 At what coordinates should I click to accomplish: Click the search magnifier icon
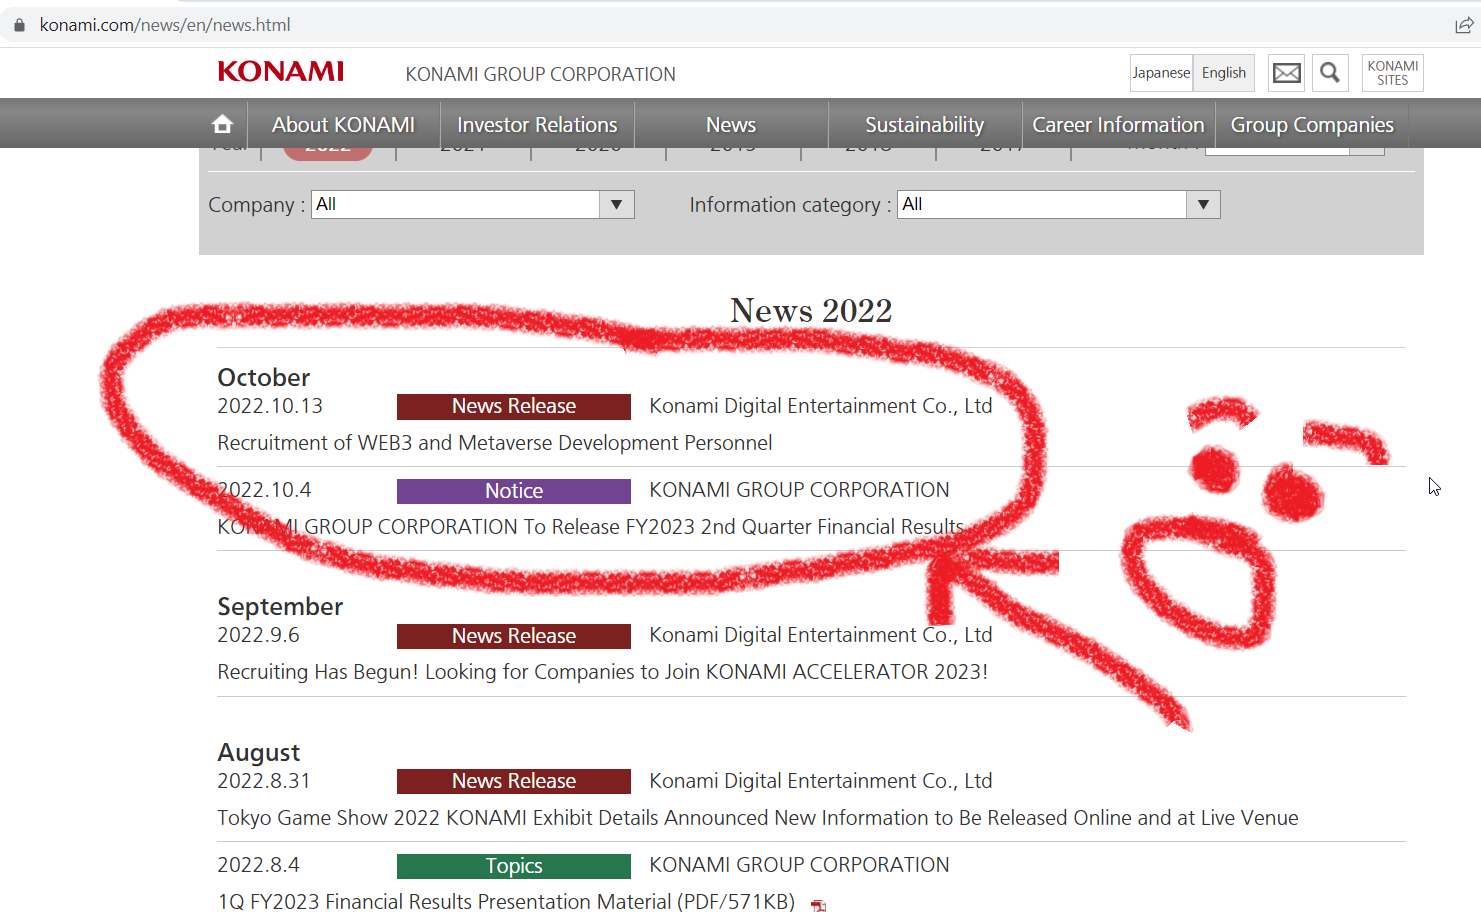tap(1330, 73)
